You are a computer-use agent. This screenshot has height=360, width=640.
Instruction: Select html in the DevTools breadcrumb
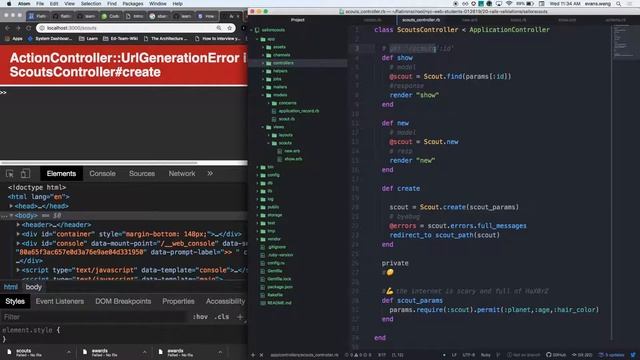(11, 287)
